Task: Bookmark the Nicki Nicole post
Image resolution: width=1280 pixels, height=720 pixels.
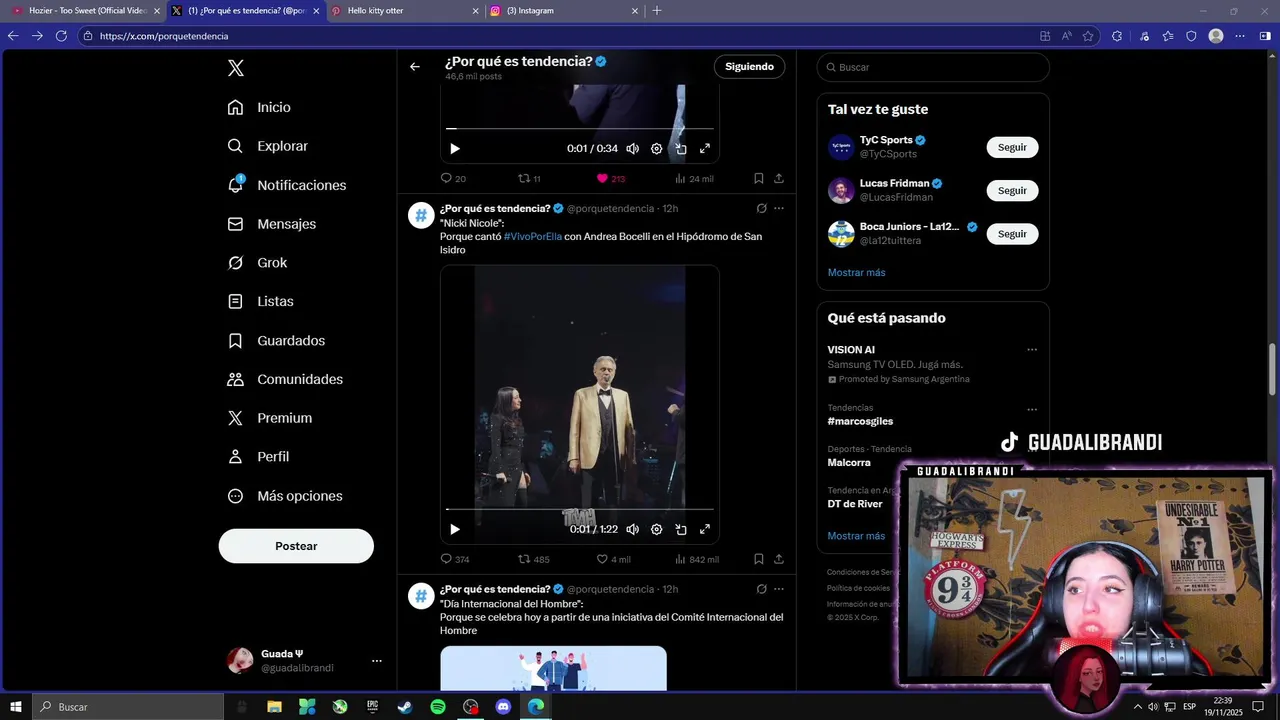Action: pyautogui.click(x=759, y=559)
